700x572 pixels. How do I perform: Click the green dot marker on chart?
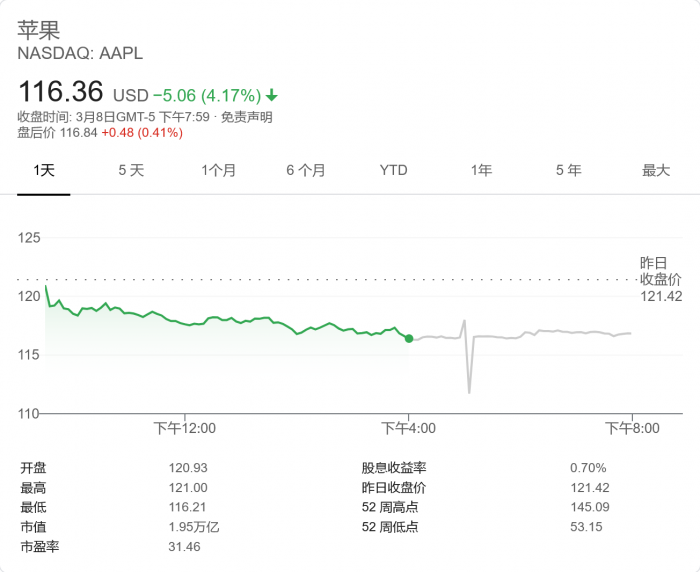coord(409,338)
